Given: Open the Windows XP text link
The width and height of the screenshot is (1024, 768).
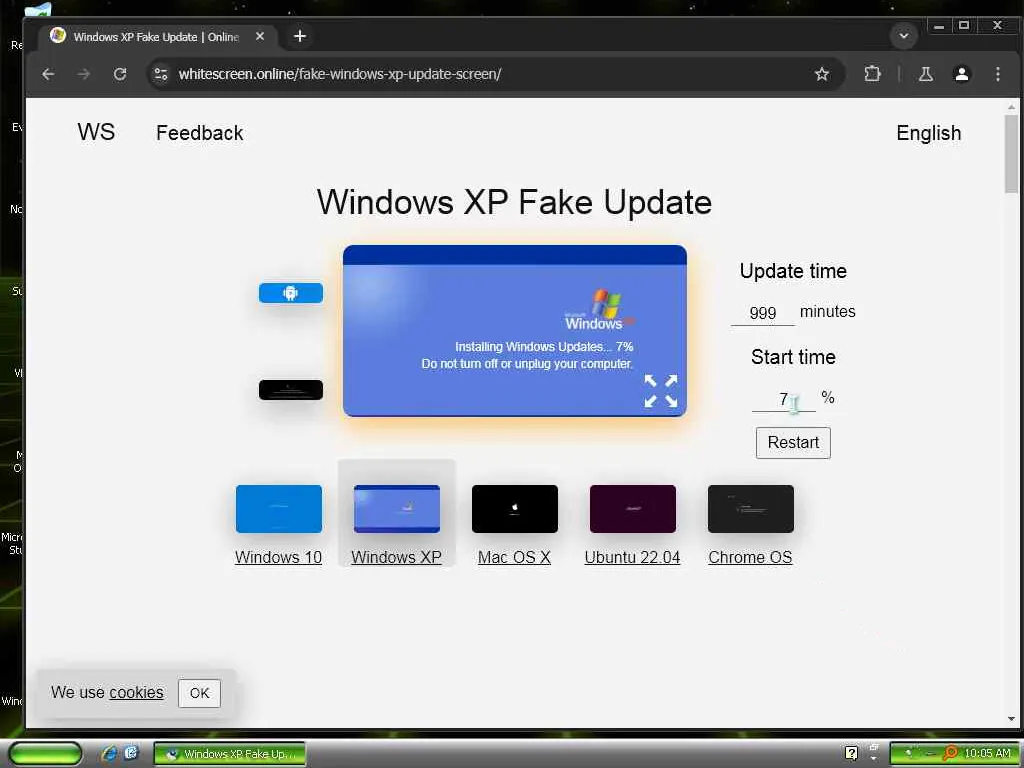Looking at the screenshot, I should pos(396,557).
